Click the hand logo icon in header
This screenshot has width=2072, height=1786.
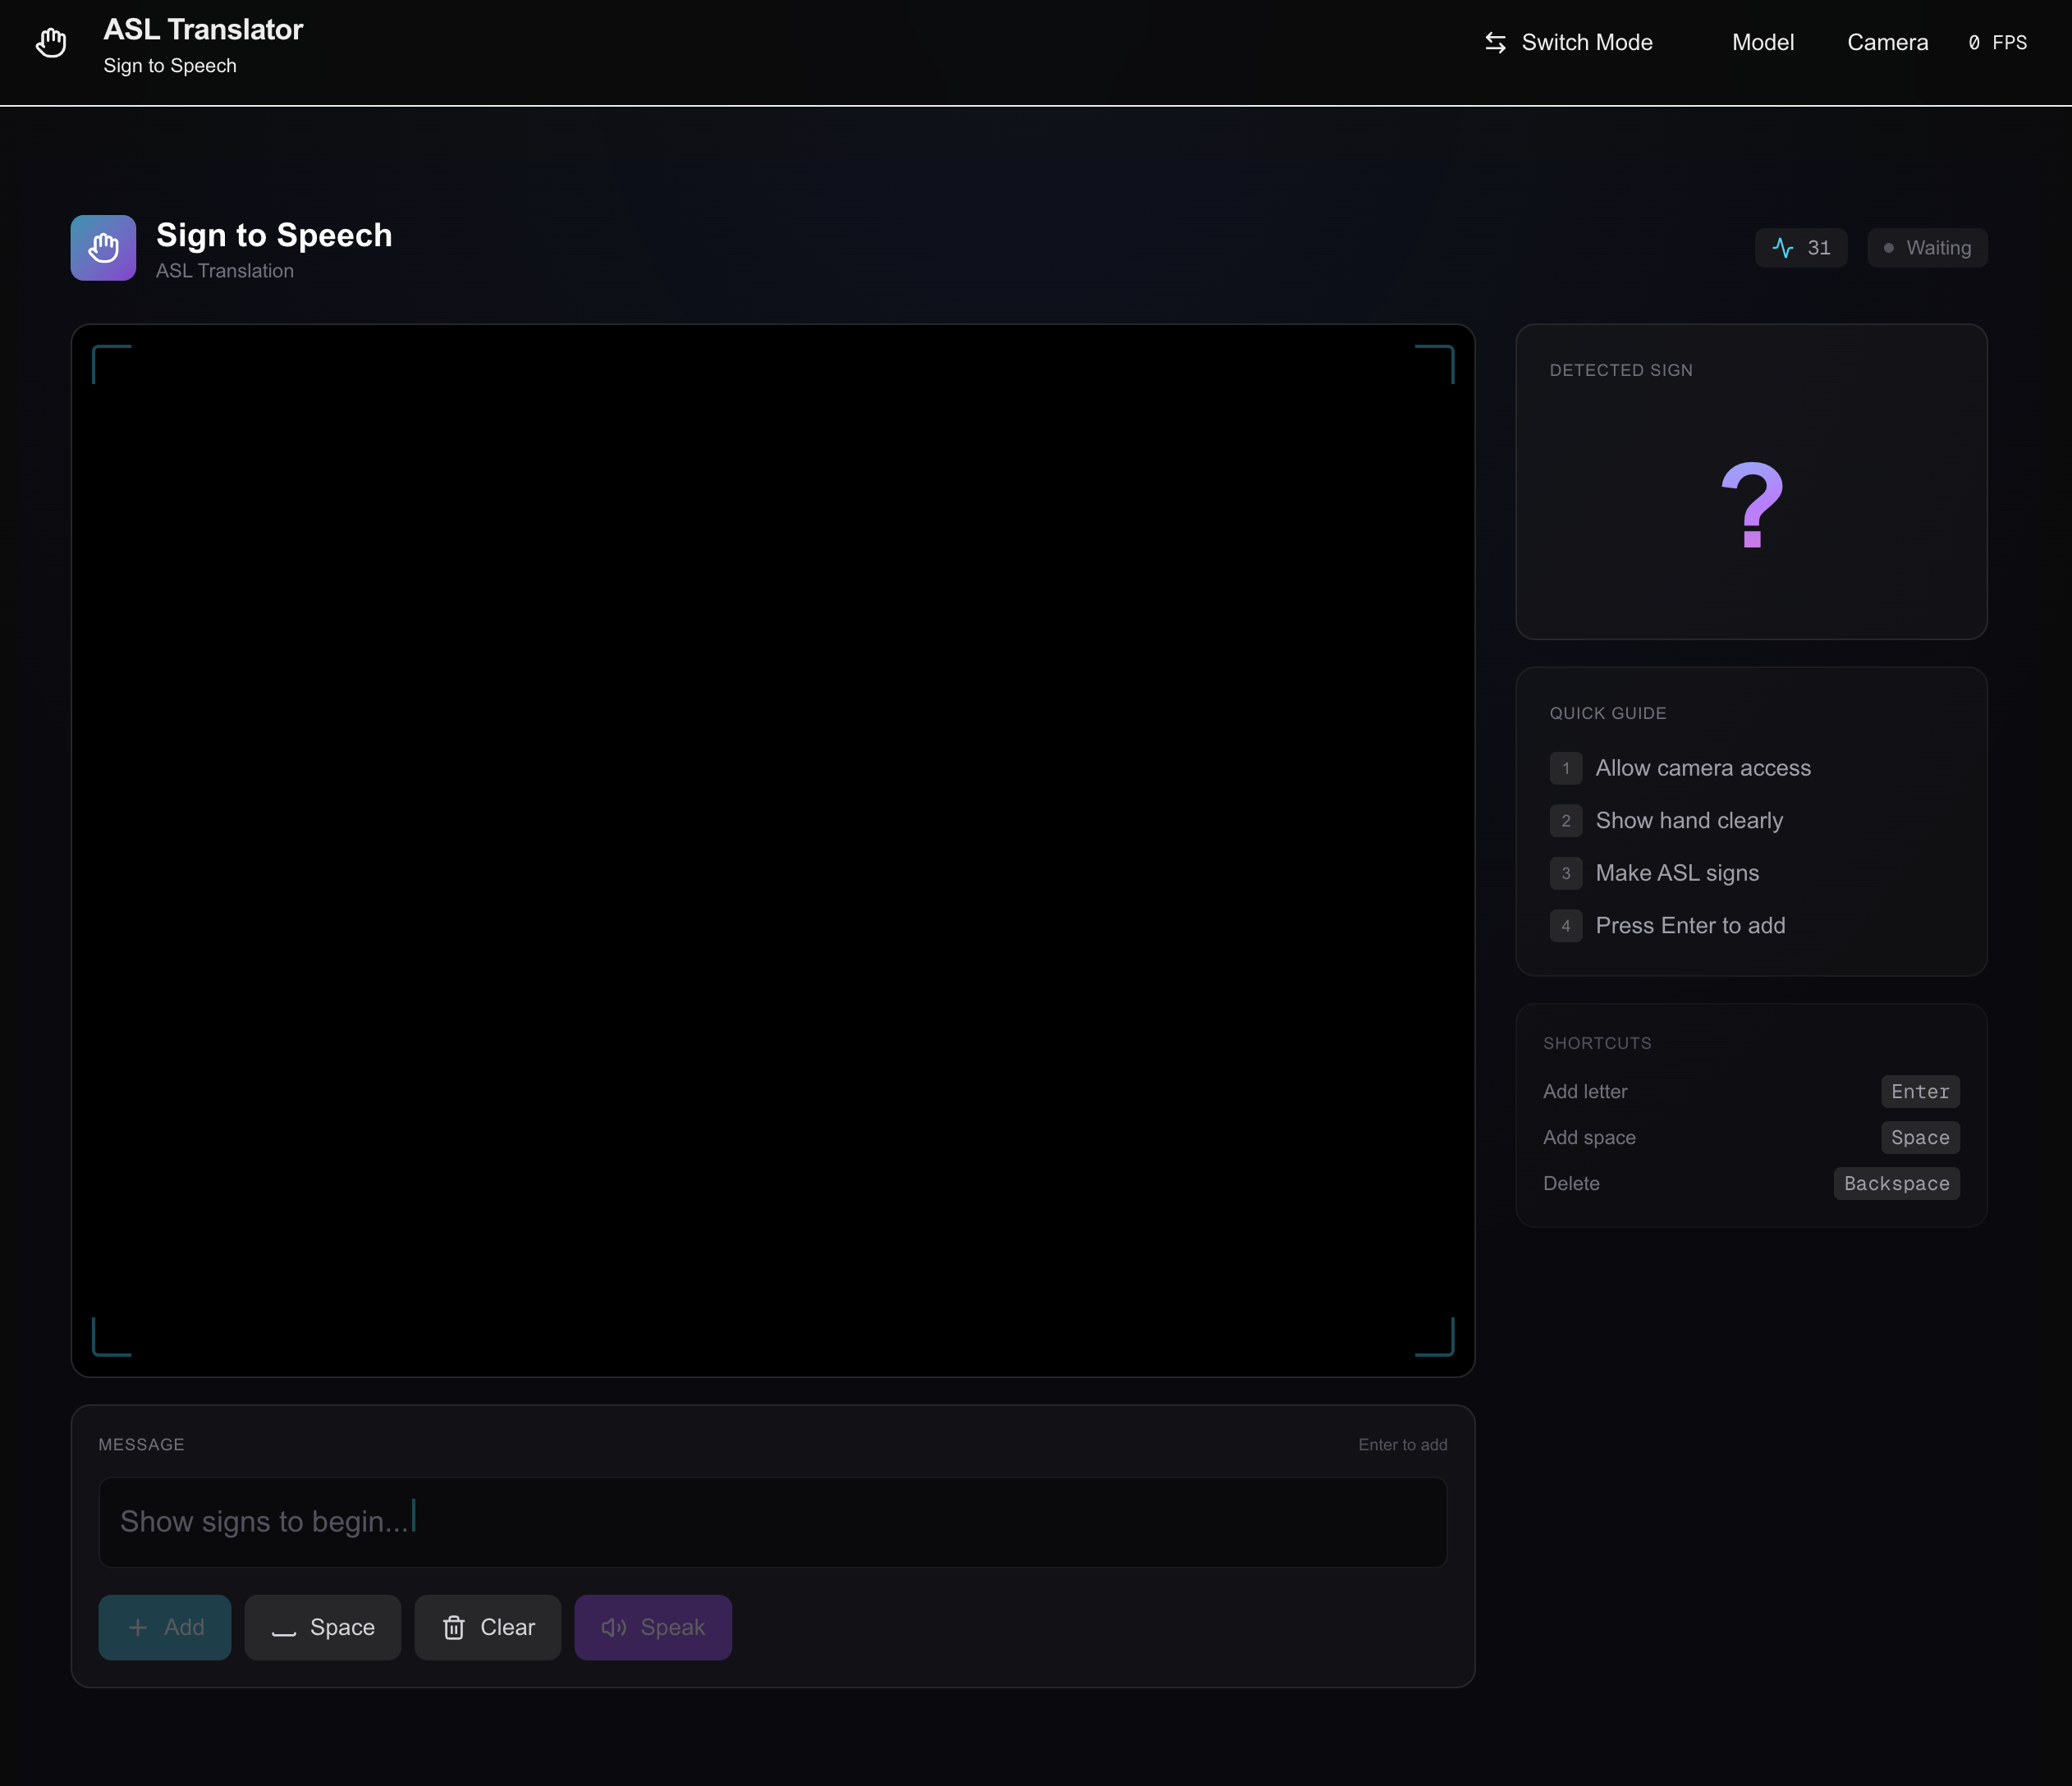[51, 43]
